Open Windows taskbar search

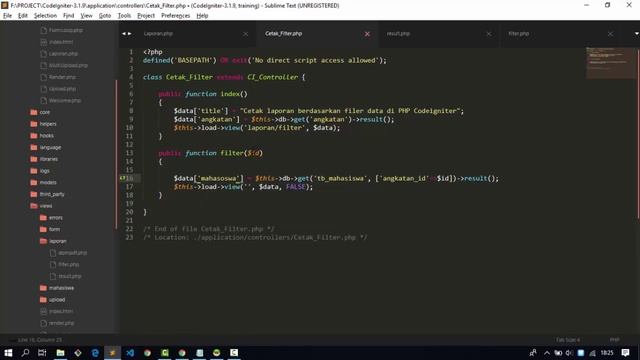tap(25, 353)
